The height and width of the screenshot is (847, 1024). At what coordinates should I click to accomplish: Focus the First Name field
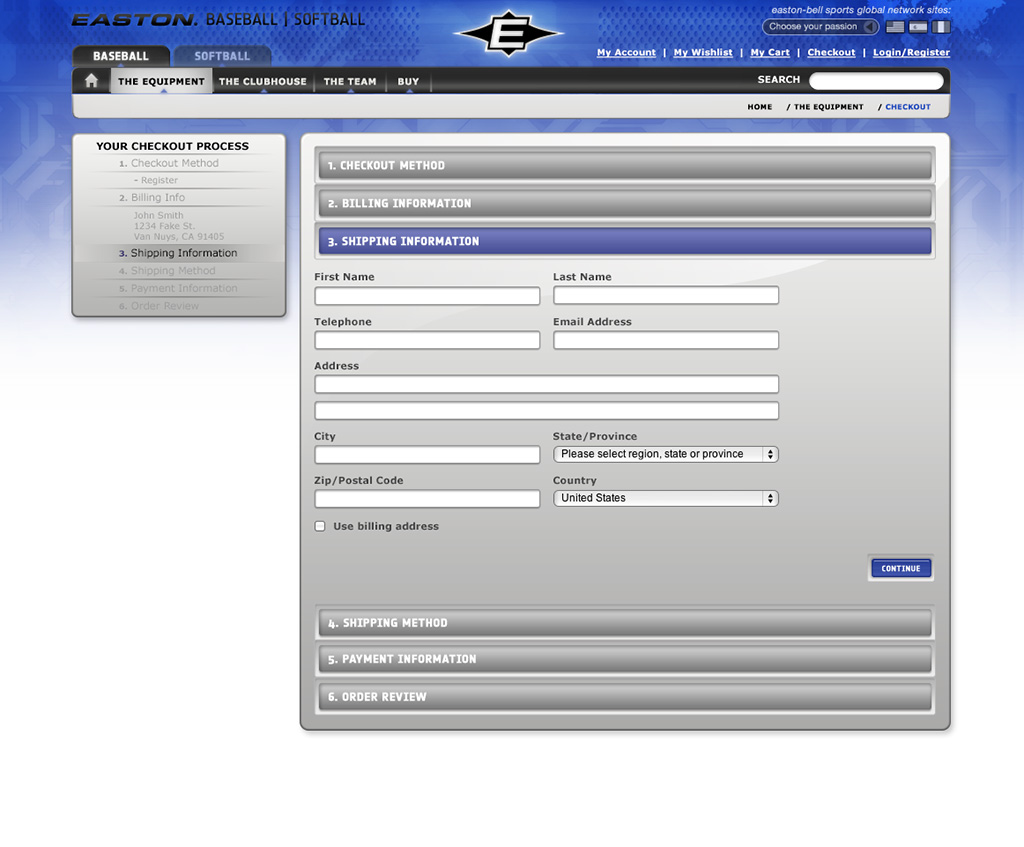point(427,296)
